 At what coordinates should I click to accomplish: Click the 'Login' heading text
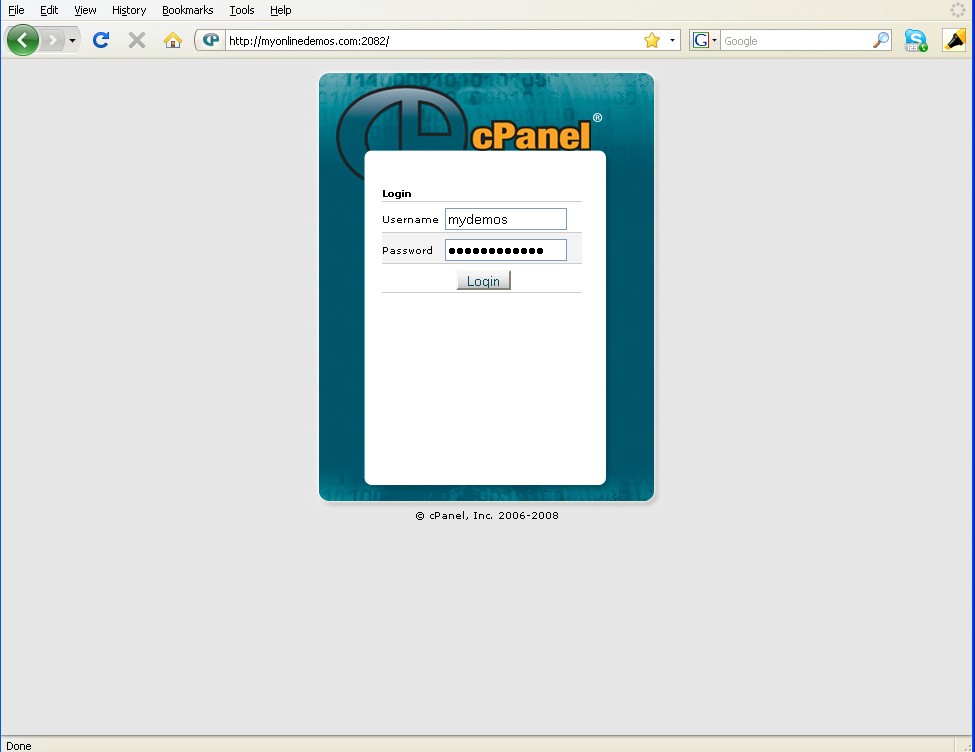pos(397,193)
